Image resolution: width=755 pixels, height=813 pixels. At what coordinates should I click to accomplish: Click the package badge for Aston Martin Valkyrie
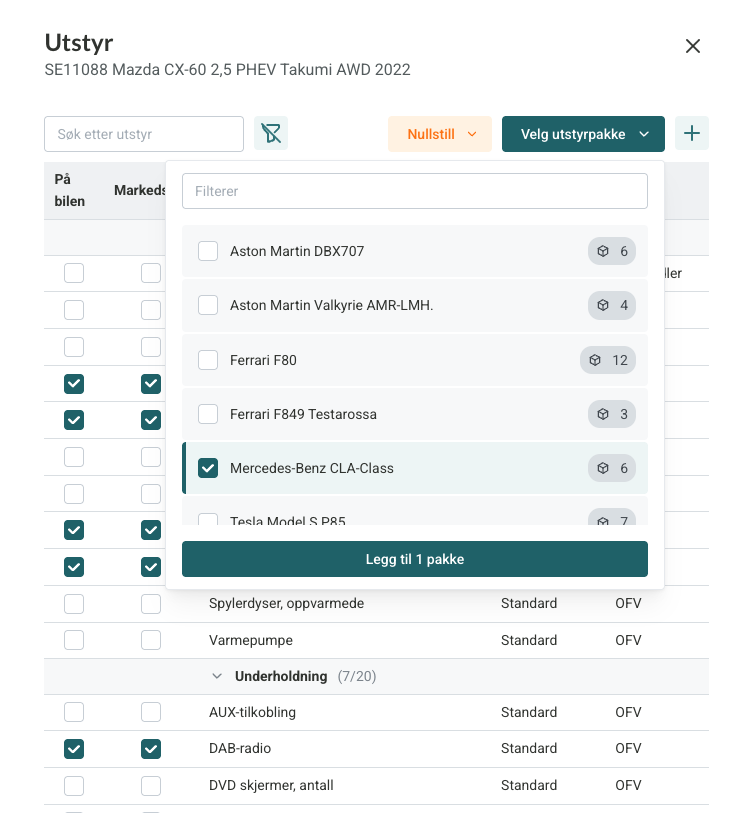[612, 305]
